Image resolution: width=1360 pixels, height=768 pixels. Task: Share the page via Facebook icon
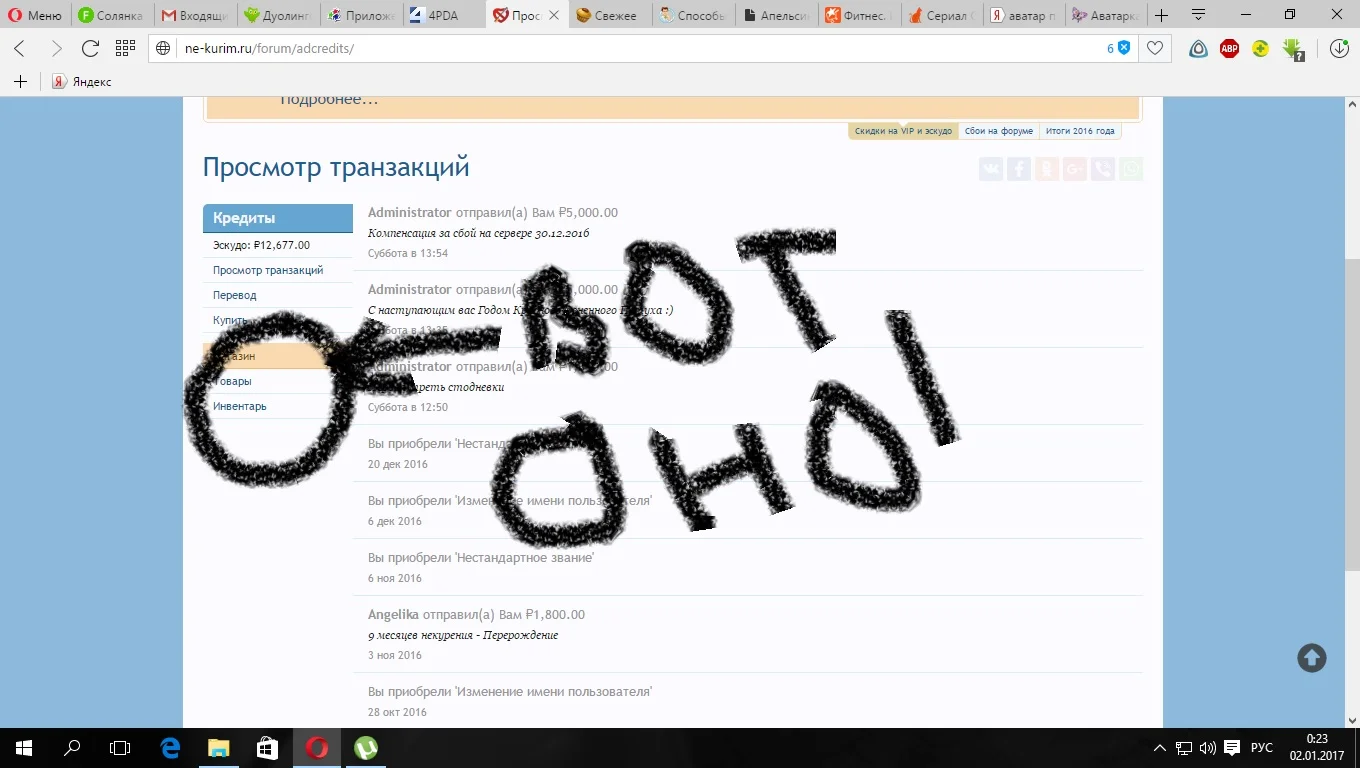tap(1018, 168)
